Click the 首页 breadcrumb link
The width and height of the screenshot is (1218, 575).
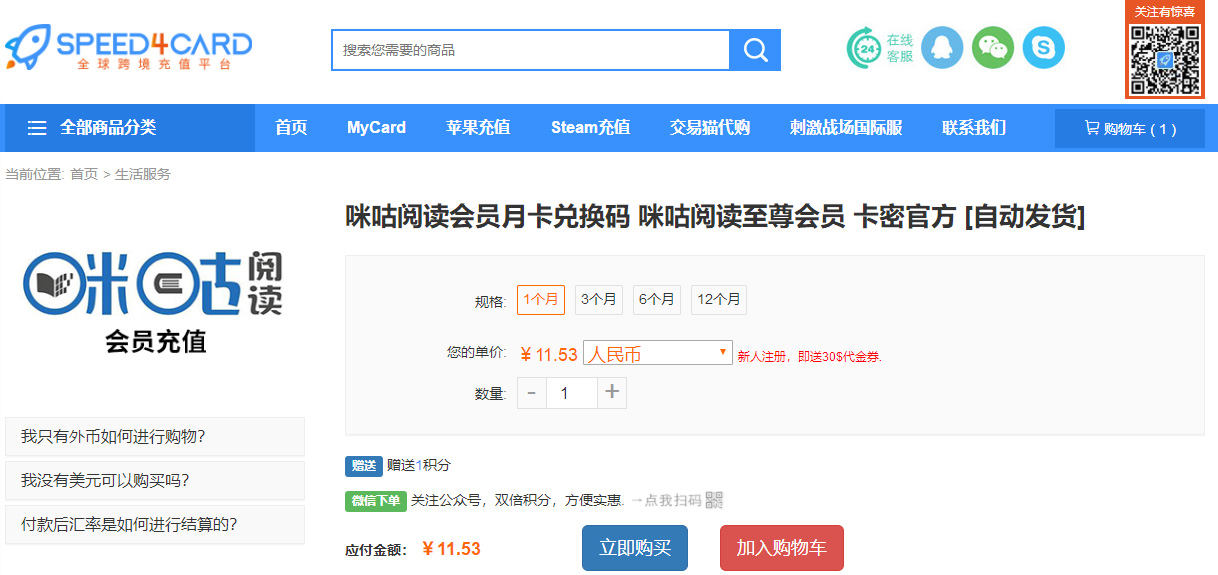[84, 174]
